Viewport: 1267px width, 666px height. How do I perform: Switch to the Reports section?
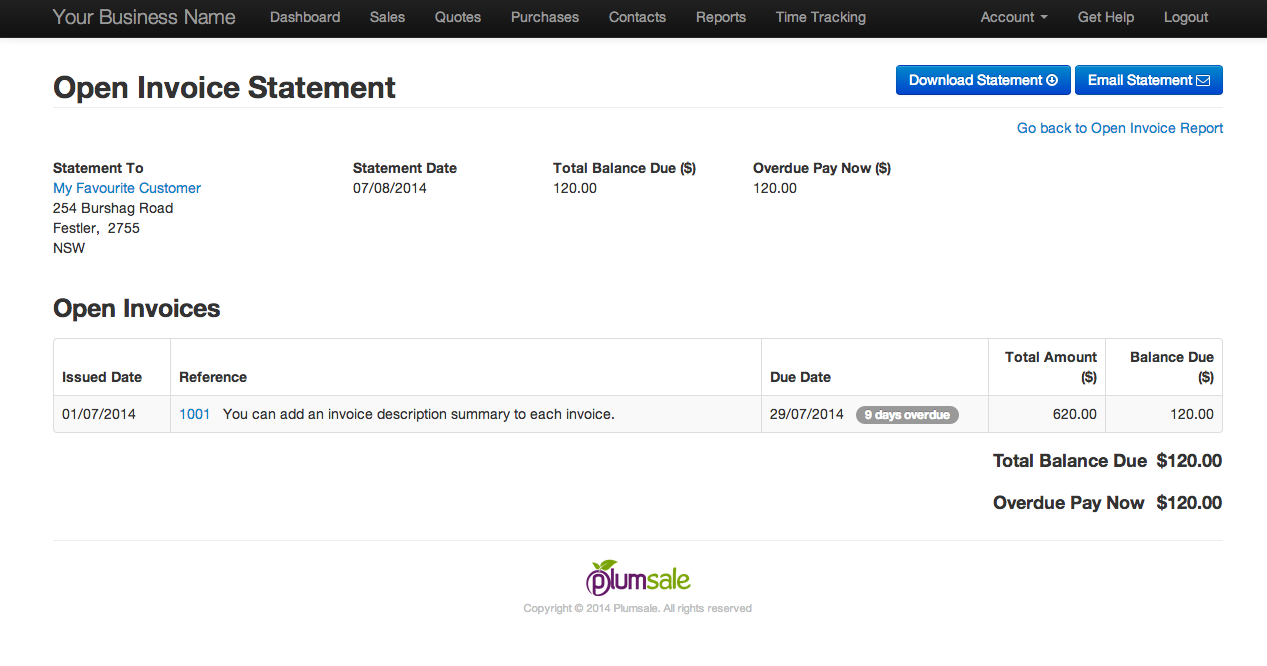[720, 17]
